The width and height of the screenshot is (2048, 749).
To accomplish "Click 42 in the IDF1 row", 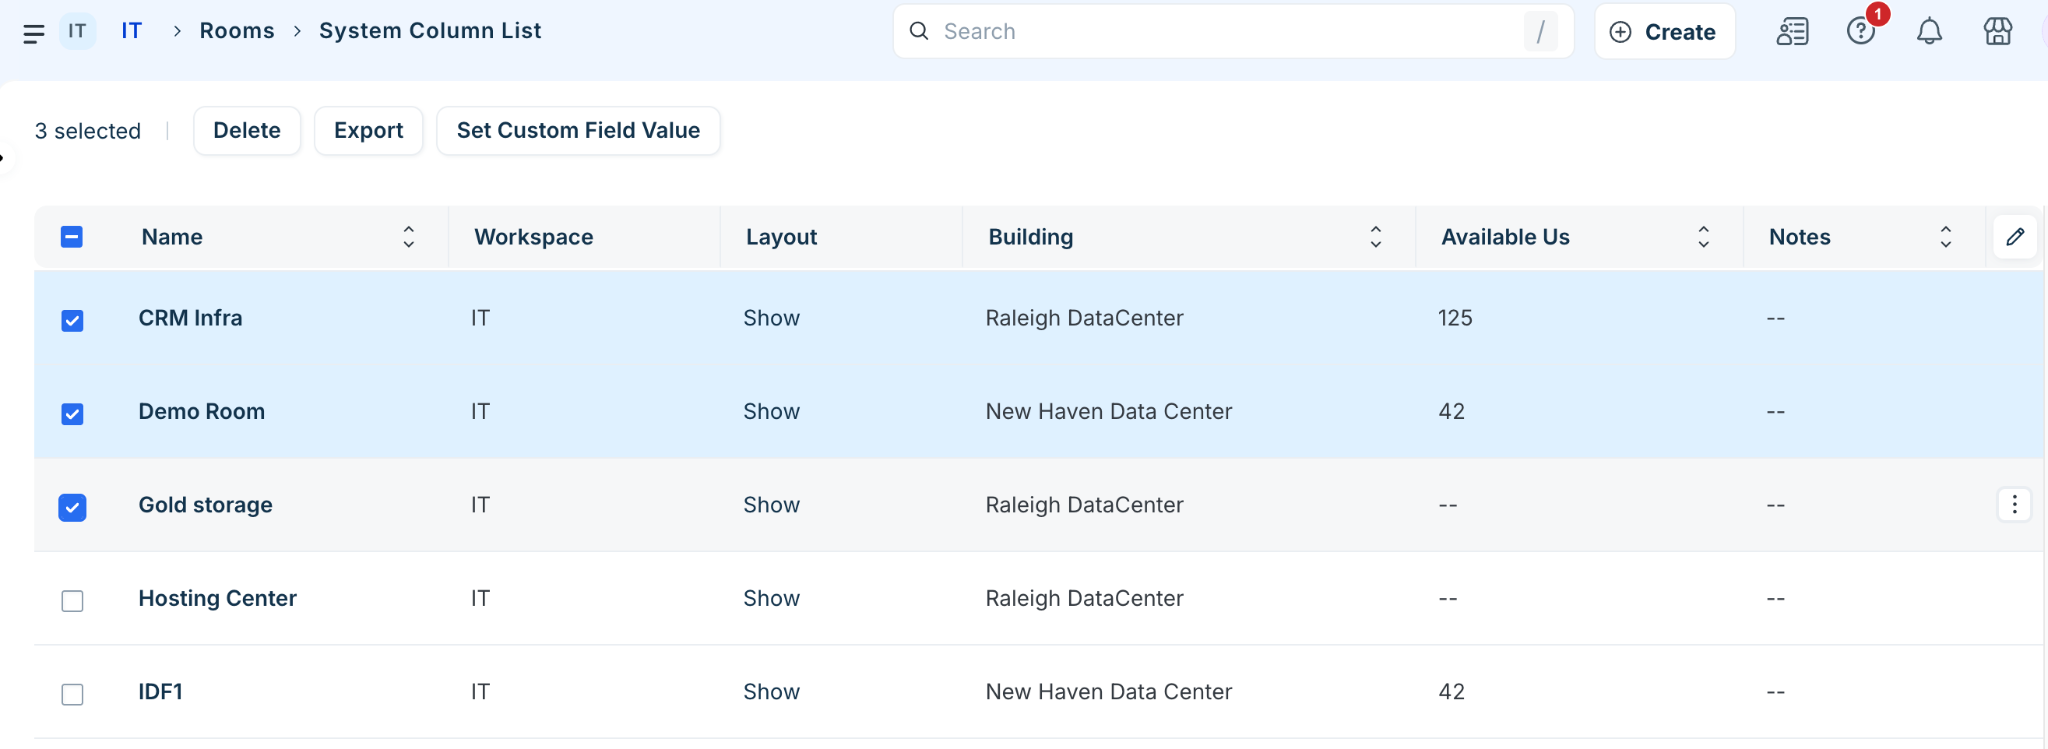I will click(x=1451, y=692).
